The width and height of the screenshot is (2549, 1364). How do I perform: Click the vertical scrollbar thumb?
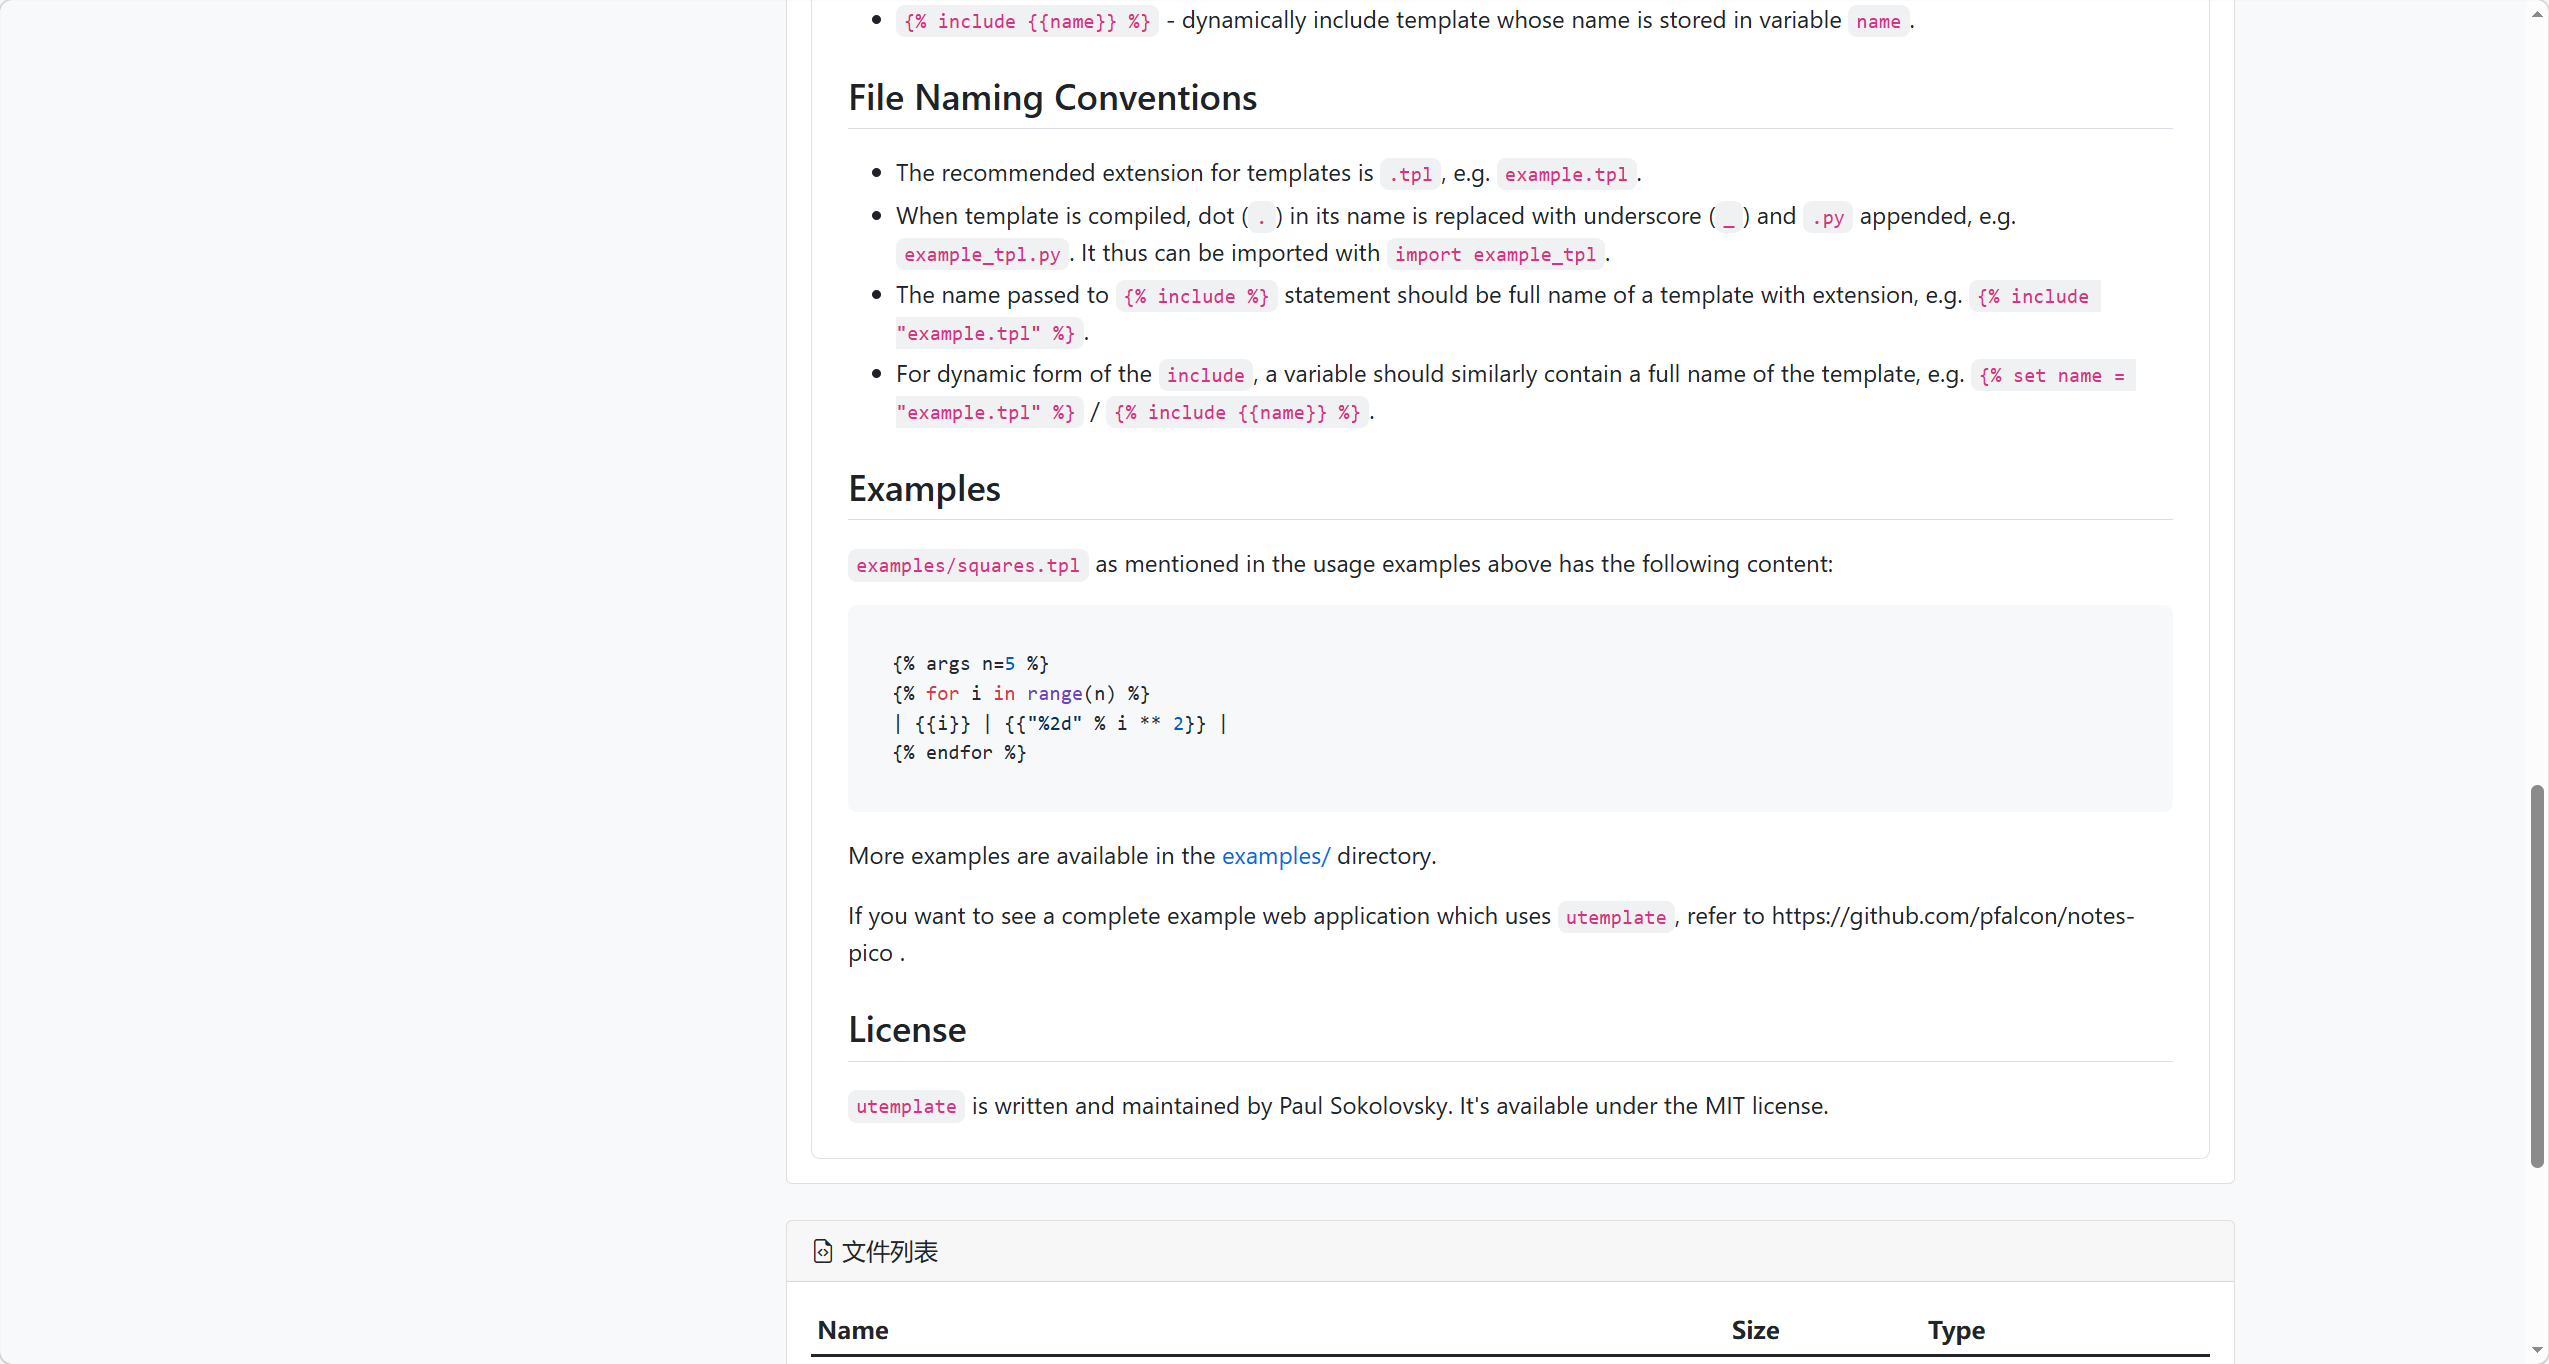2537,976
